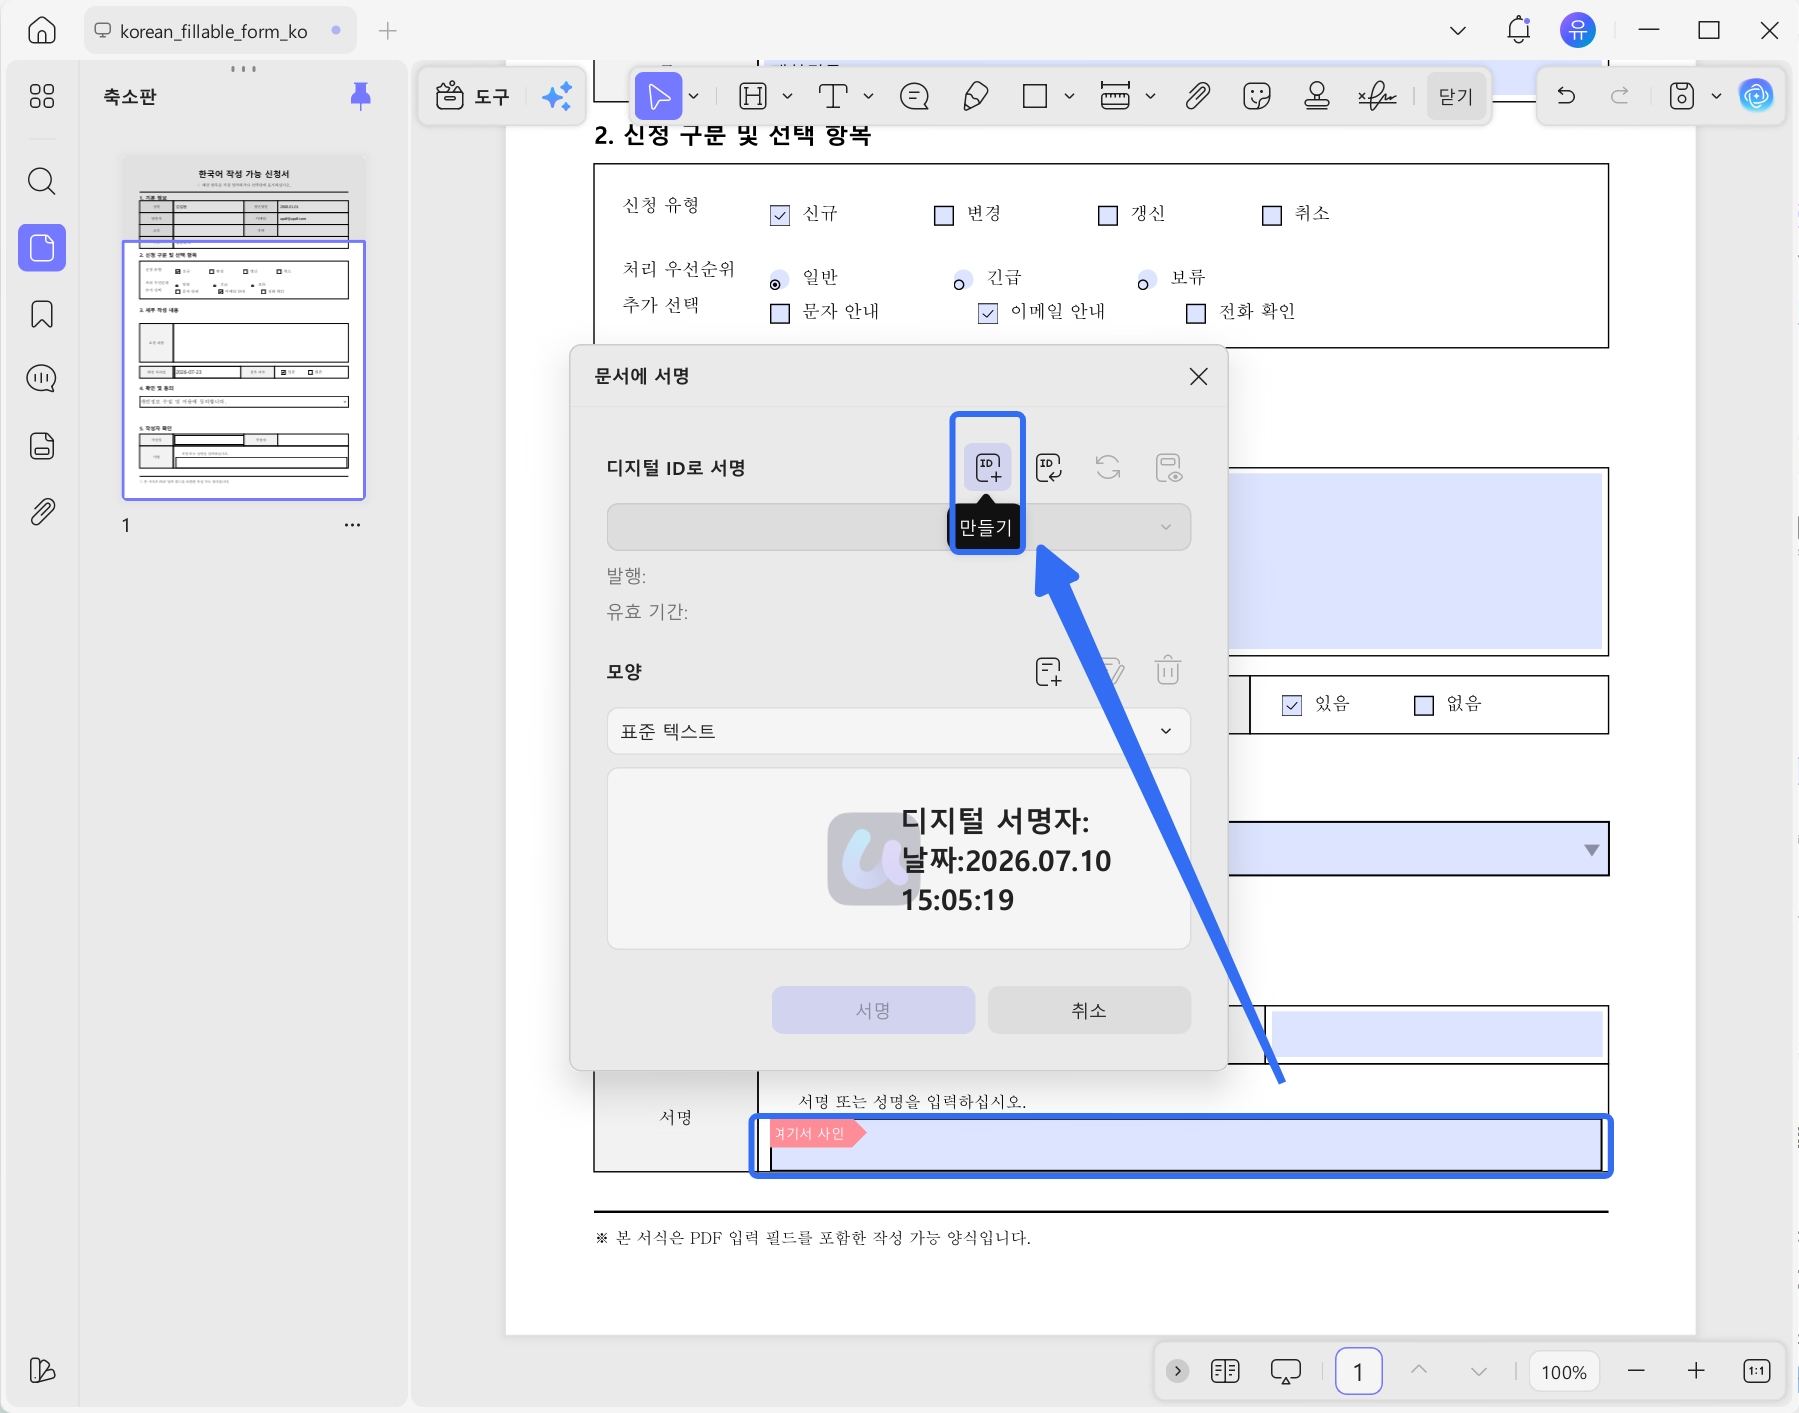This screenshot has height=1413, width=1799.
Task: Toggle the 있음 checkbox
Action: click(1292, 705)
